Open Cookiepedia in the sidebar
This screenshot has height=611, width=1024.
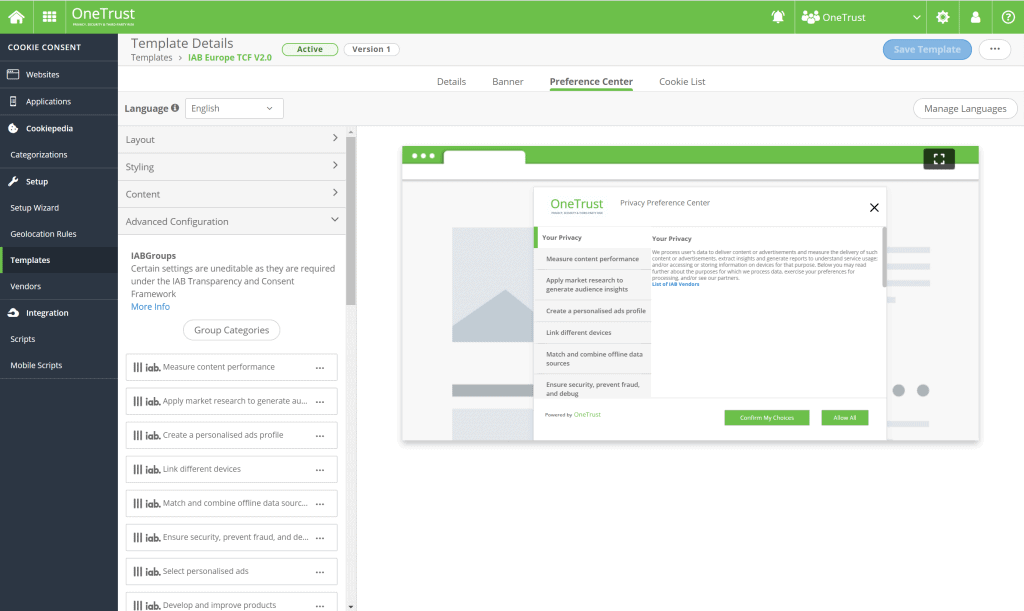(59, 129)
